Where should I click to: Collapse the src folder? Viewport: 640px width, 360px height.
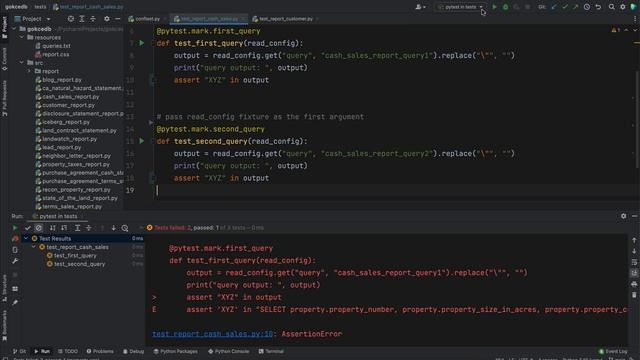tap(22, 62)
